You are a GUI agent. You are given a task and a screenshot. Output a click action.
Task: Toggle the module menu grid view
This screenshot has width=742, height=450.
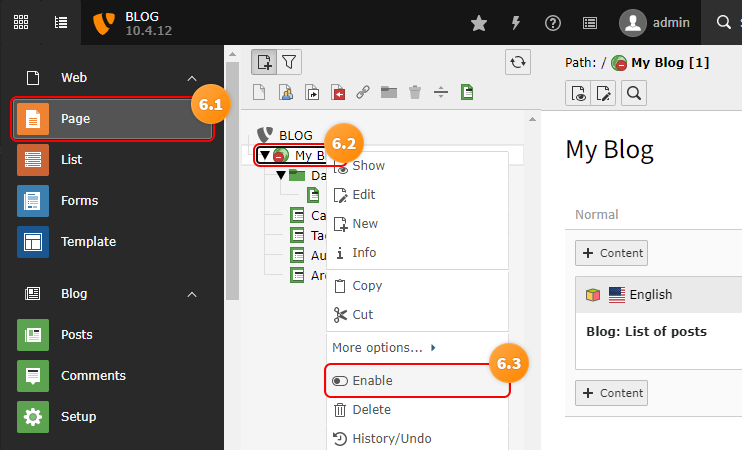coord(20,23)
